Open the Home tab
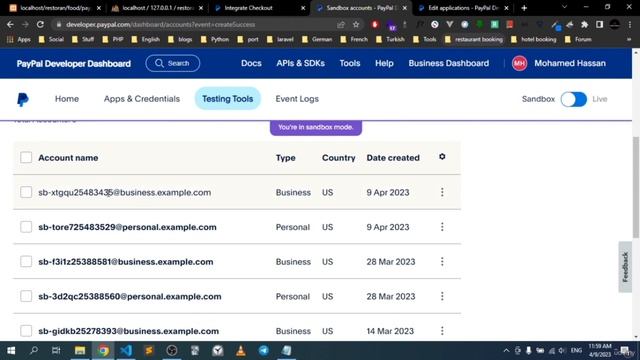Image resolution: width=640 pixels, height=360 pixels. [67, 99]
